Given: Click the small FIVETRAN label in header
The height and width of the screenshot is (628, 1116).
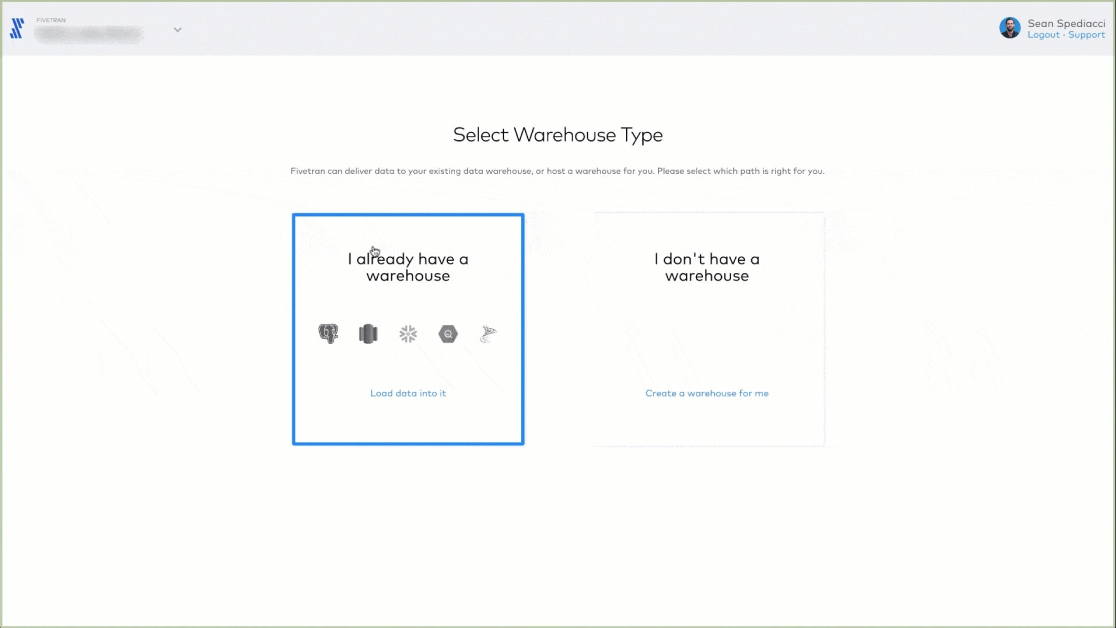Looking at the screenshot, I should pos(51,20).
